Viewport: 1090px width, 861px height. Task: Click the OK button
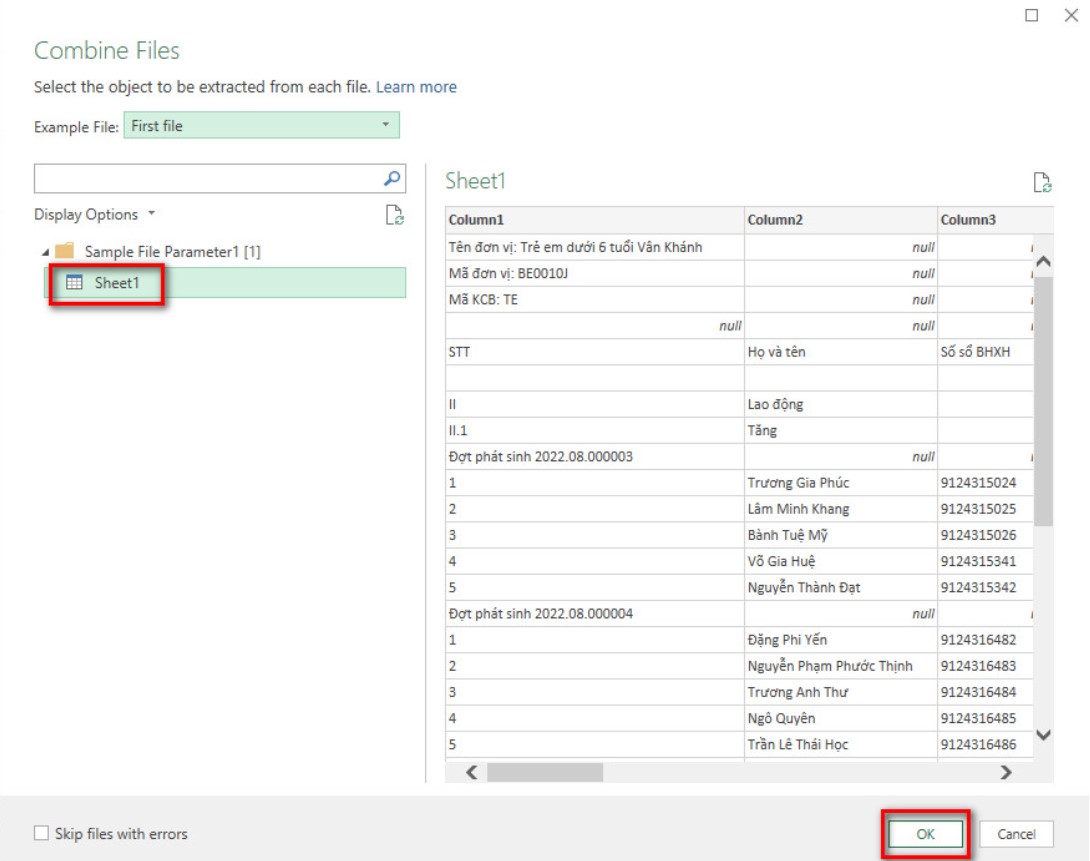pyautogui.click(x=925, y=834)
